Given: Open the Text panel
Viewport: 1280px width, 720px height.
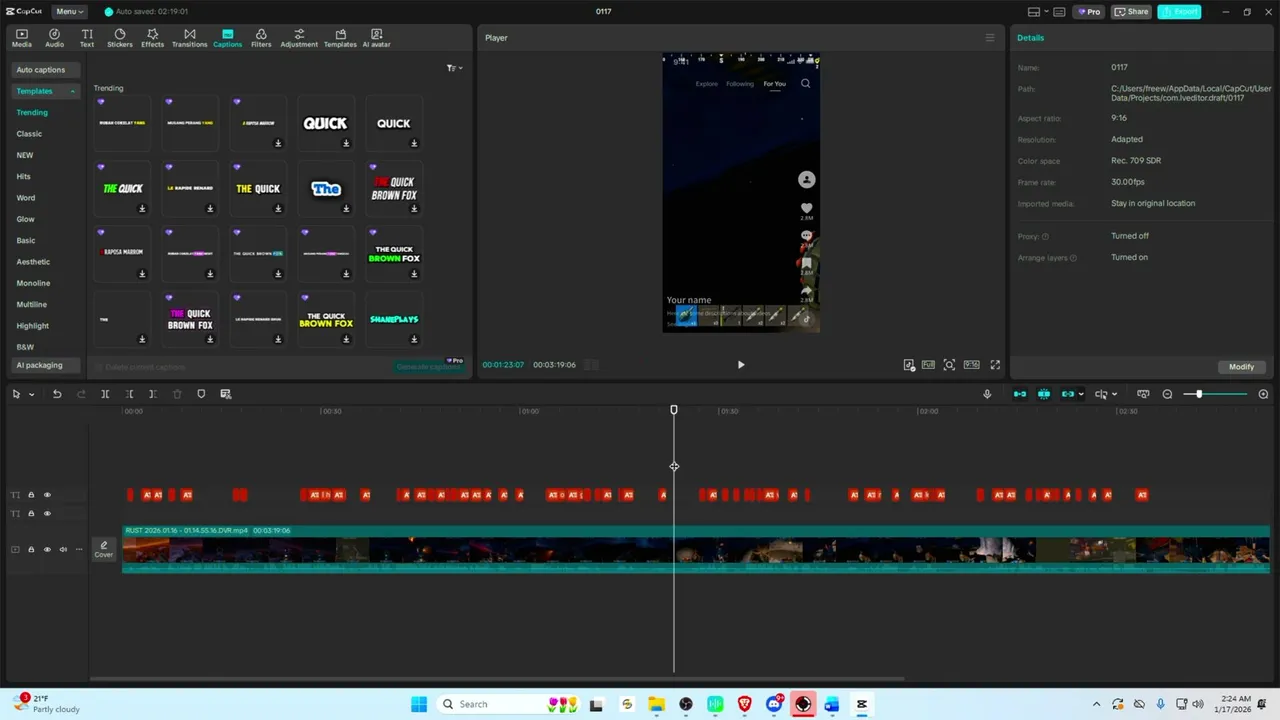Looking at the screenshot, I should pos(87,38).
